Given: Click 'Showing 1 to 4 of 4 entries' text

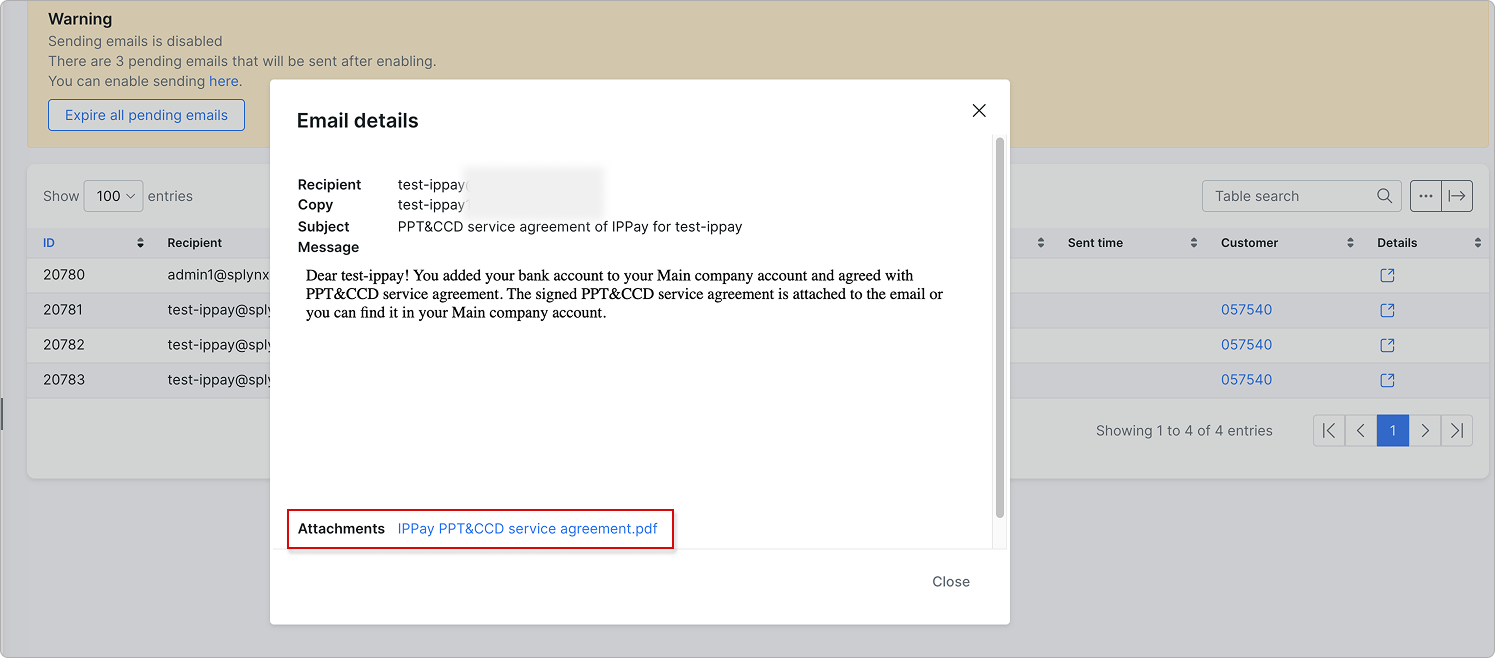Looking at the screenshot, I should click(x=1184, y=431).
